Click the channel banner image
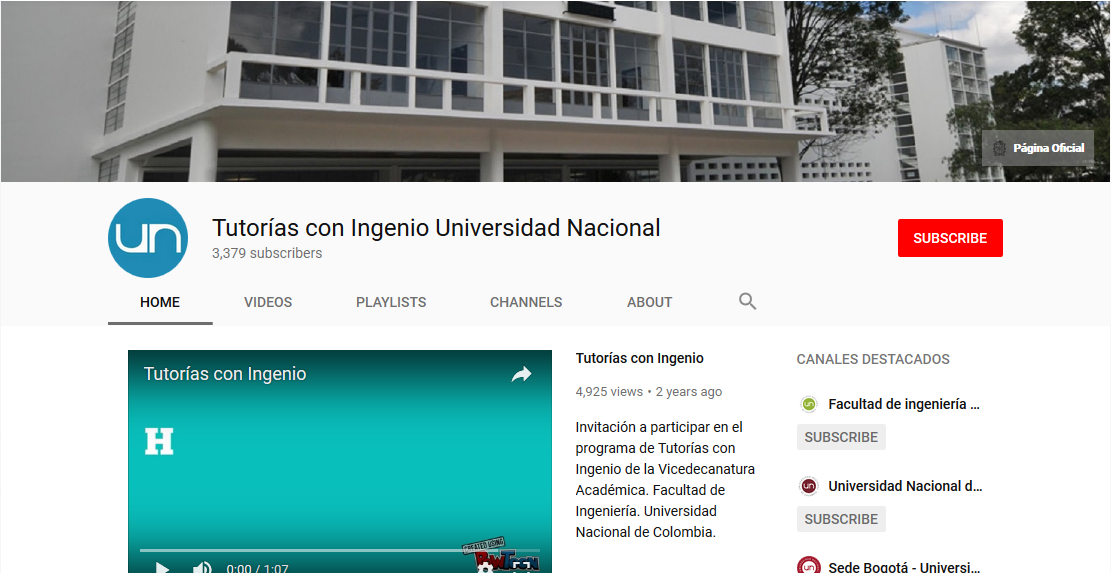The width and height of the screenshot is (1111, 573). click(x=556, y=91)
